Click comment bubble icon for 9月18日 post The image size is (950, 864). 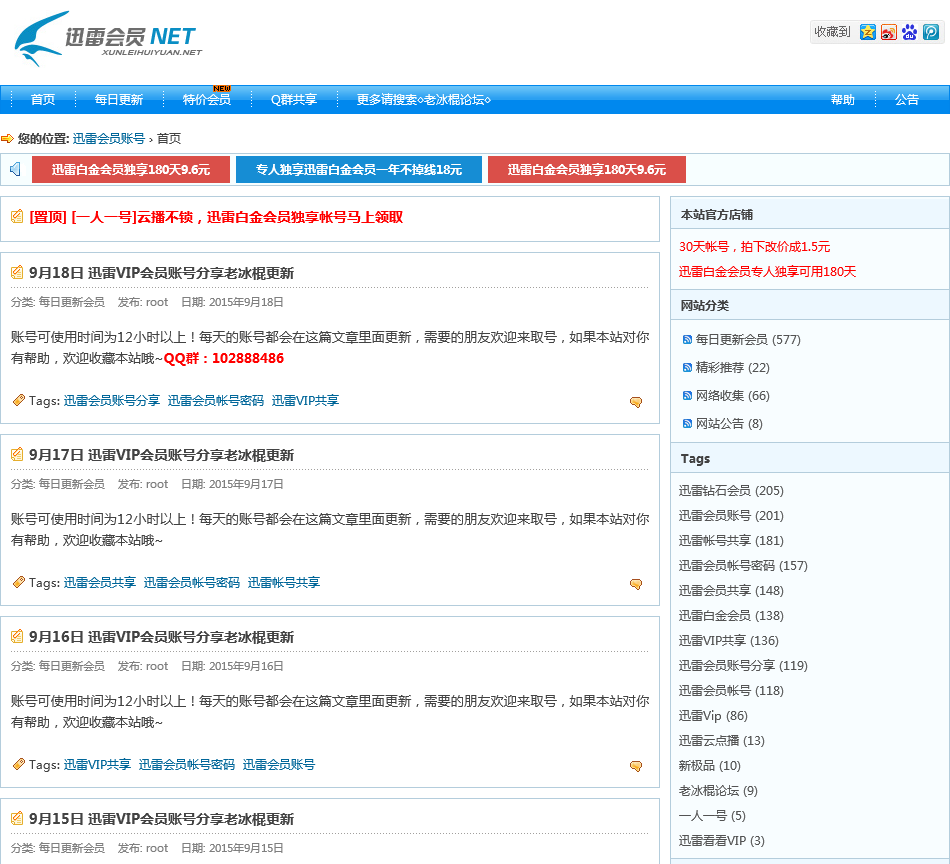[x=636, y=402]
